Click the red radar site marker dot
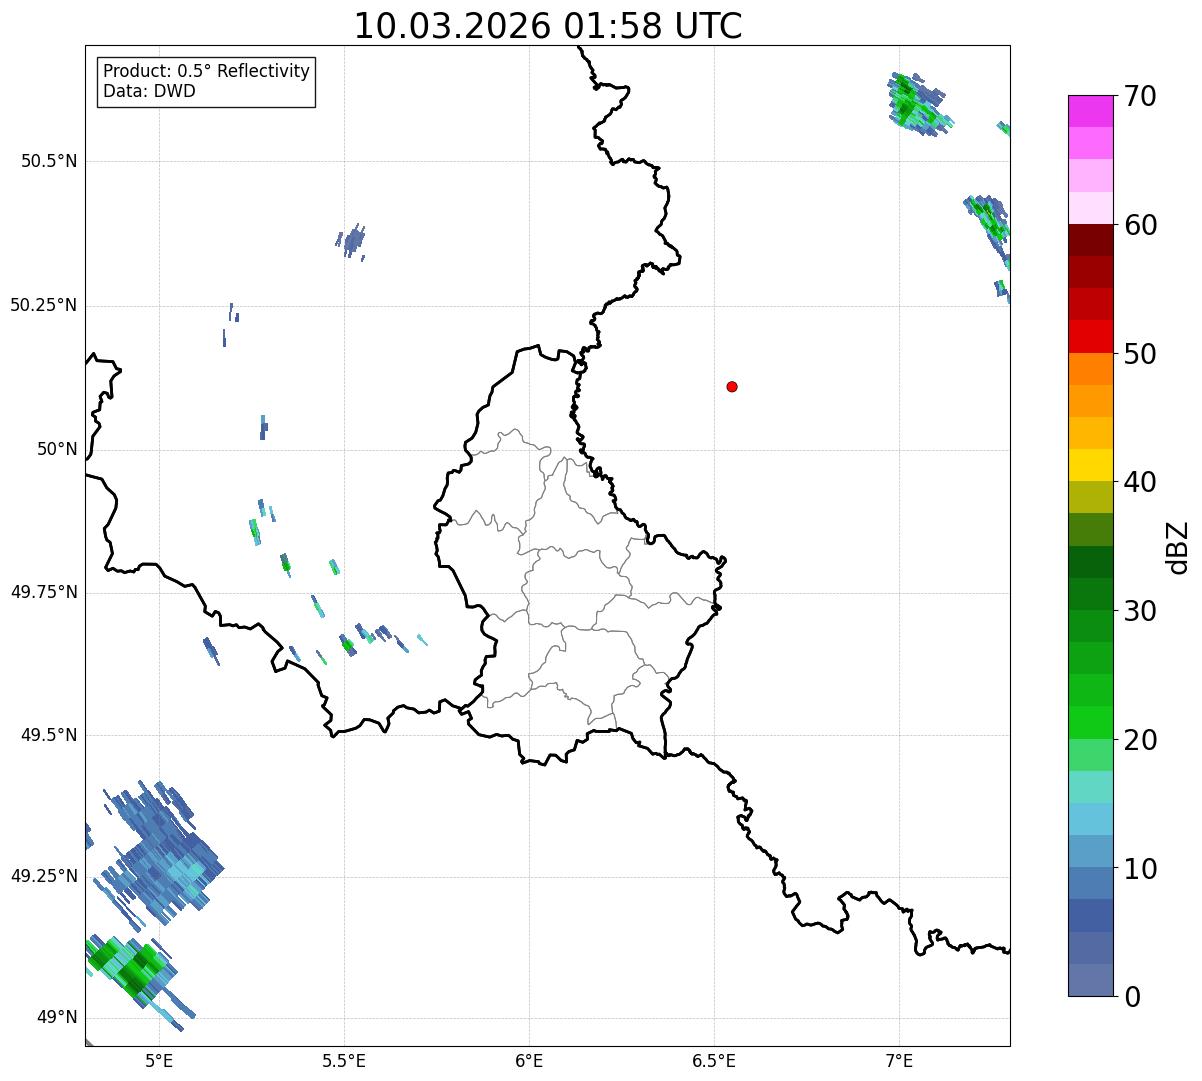 pyautogui.click(x=732, y=386)
